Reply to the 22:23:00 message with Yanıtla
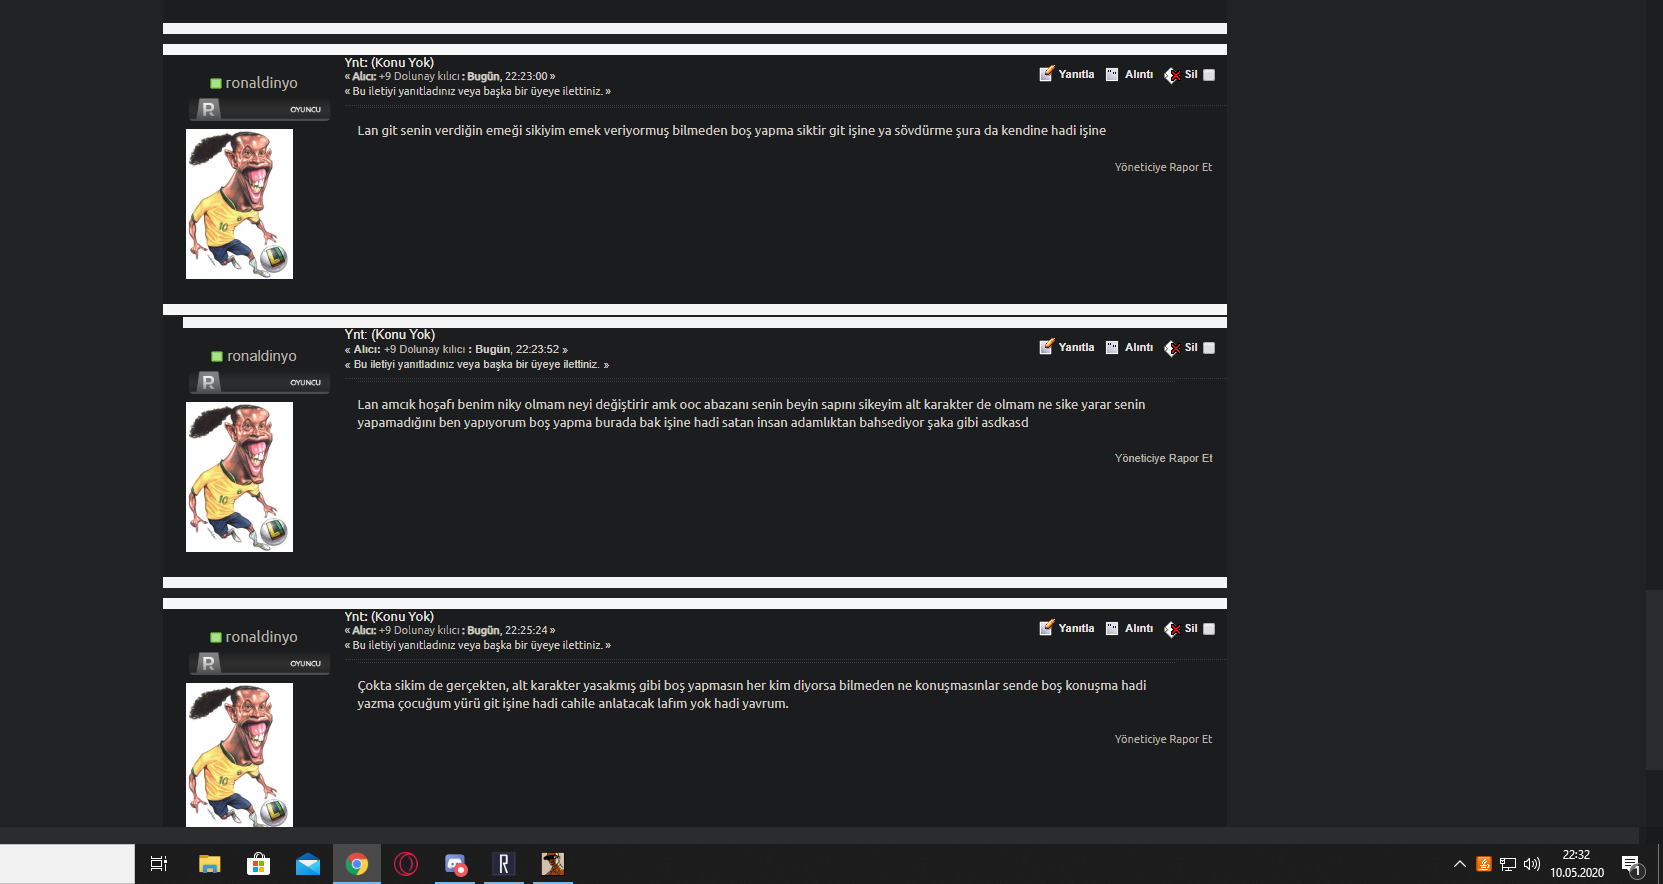 pyautogui.click(x=1067, y=74)
